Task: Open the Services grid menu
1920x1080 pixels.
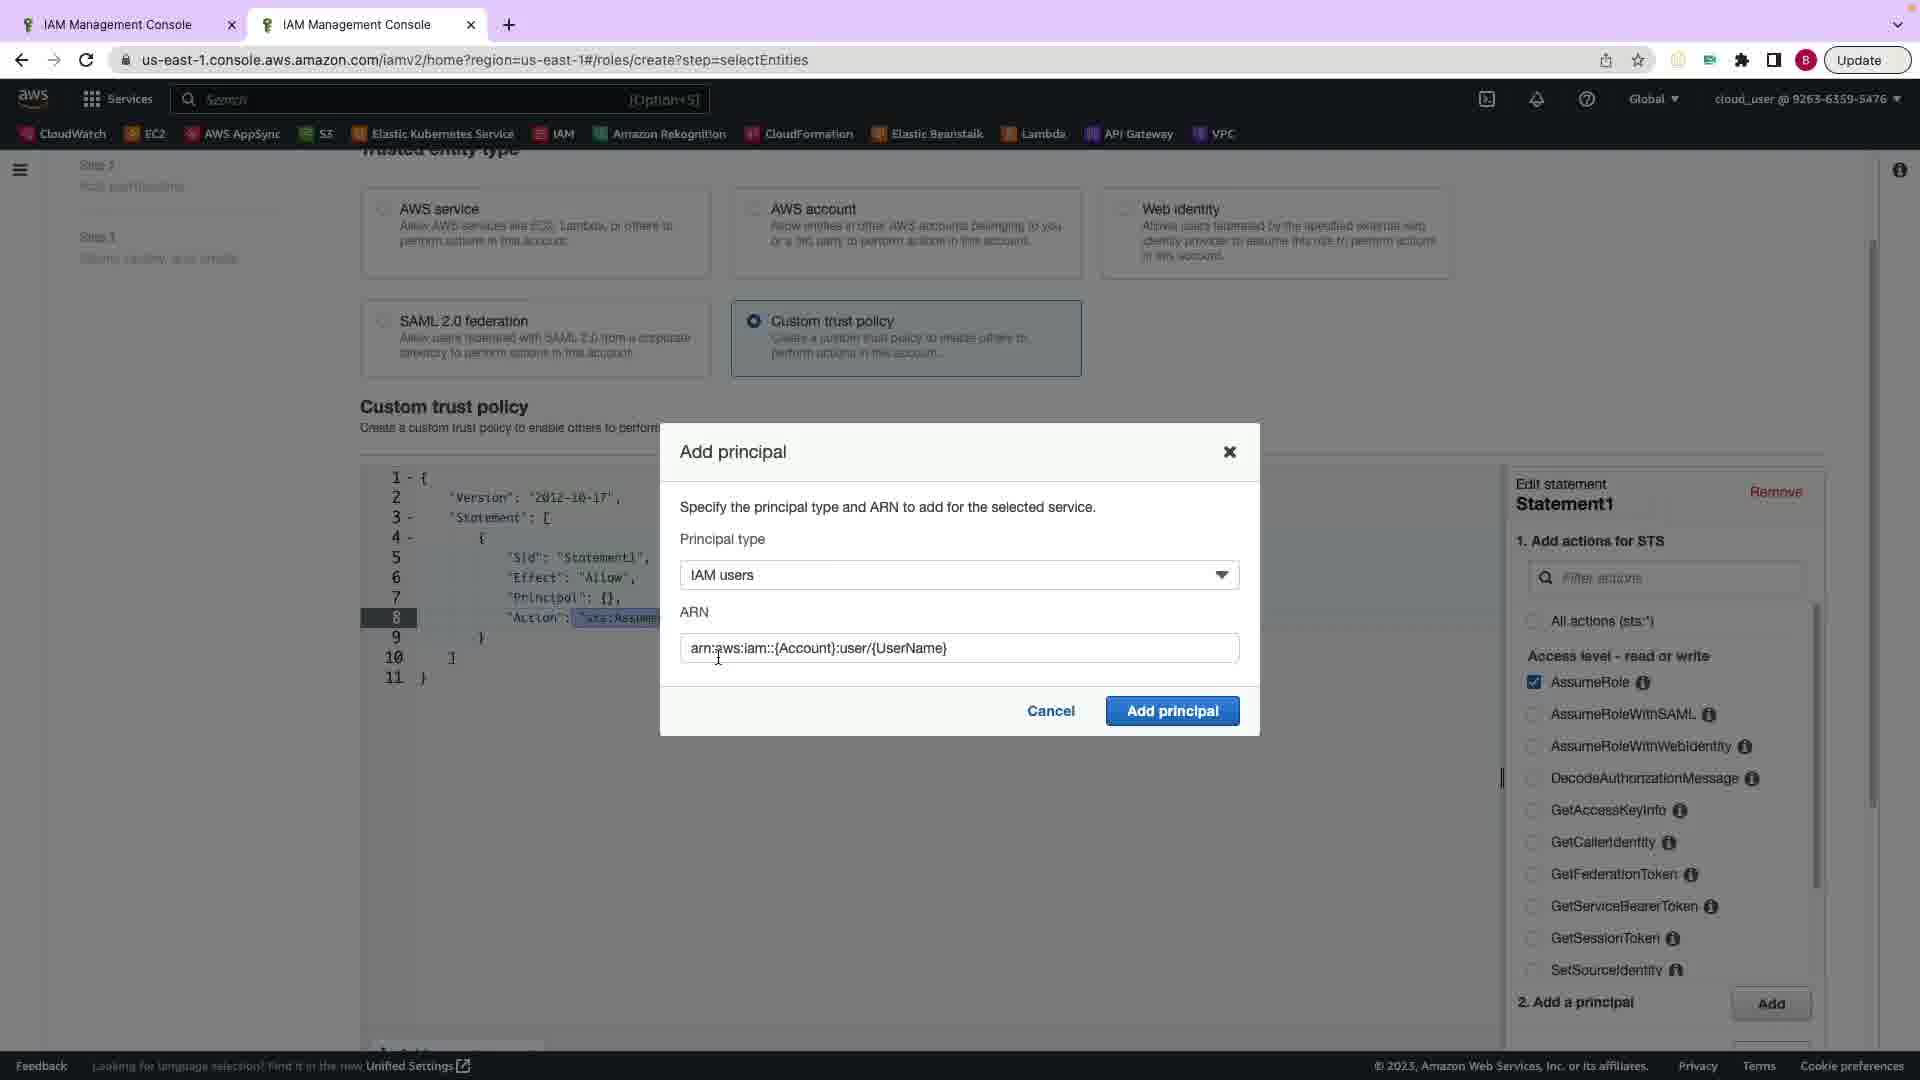Action: pos(117,99)
